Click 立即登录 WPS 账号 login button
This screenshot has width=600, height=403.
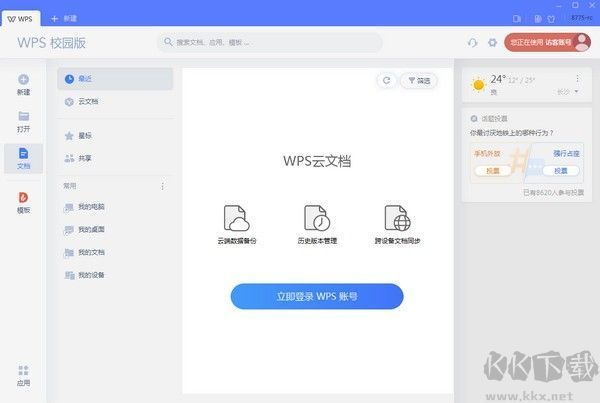coord(317,296)
